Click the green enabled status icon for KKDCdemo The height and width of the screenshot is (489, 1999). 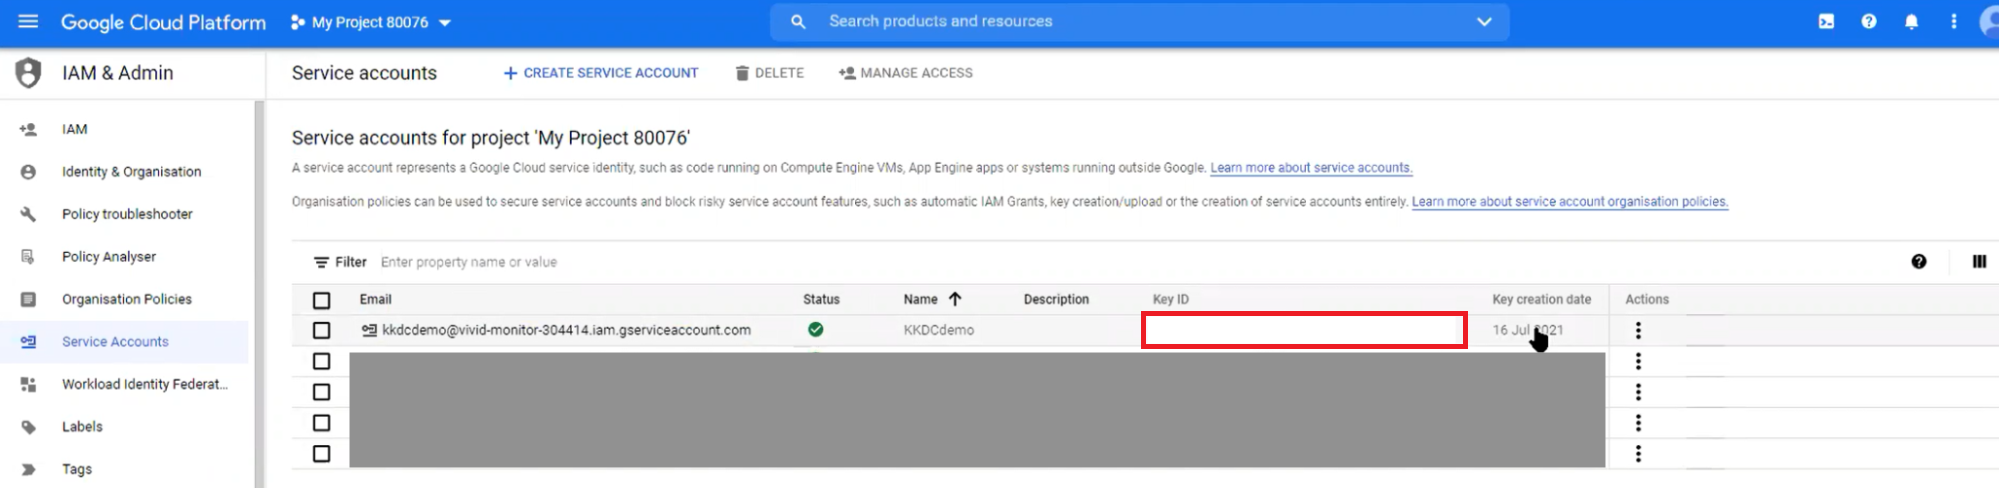pyautogui.click(x=815, y=329)
